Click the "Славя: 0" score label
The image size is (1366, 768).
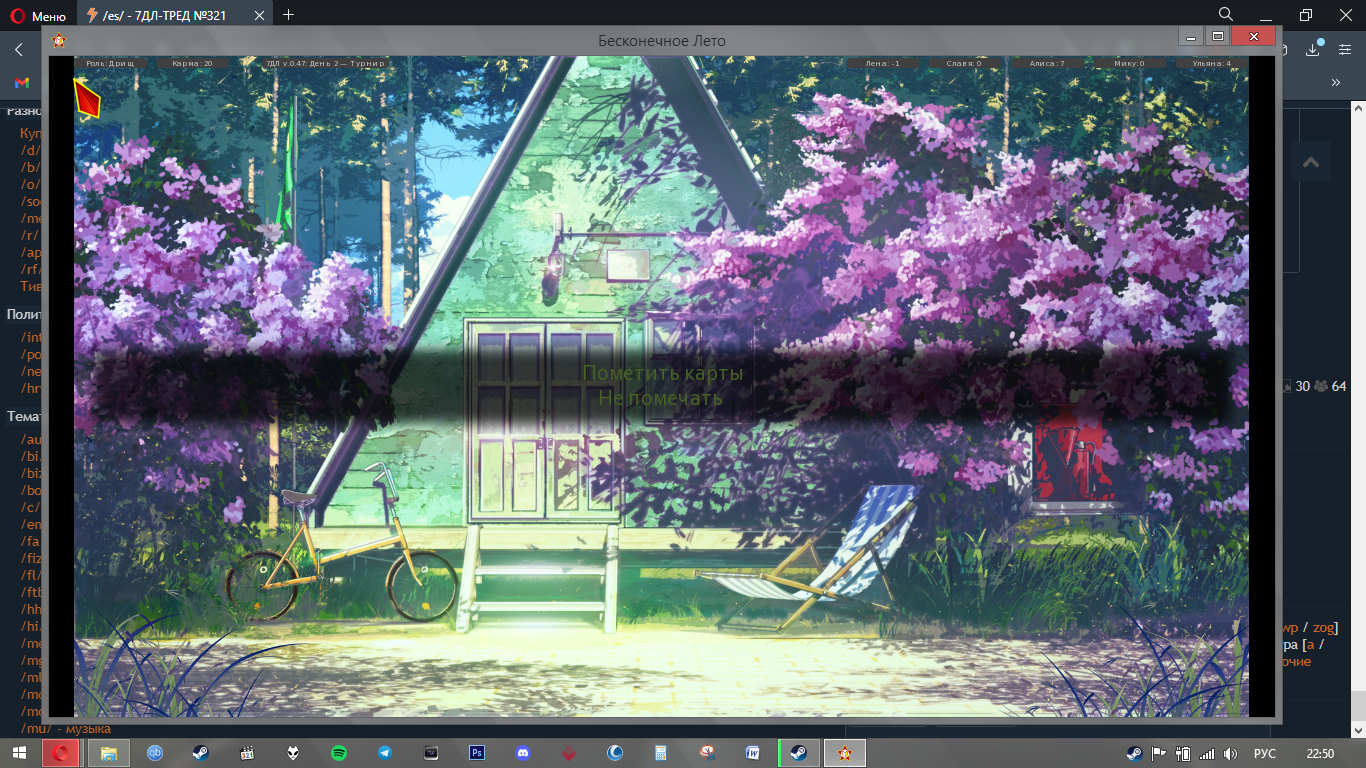point(965,63)
